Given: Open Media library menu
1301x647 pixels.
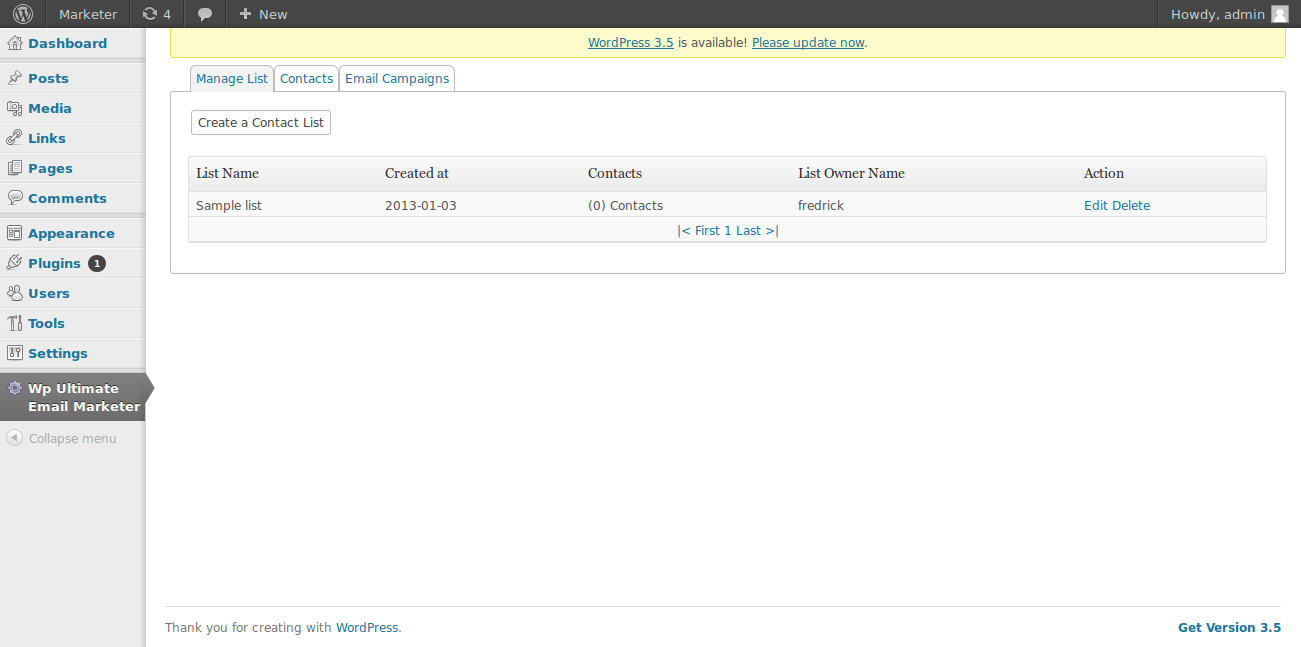Looking at the screenshot, I should tap(50, 108).
